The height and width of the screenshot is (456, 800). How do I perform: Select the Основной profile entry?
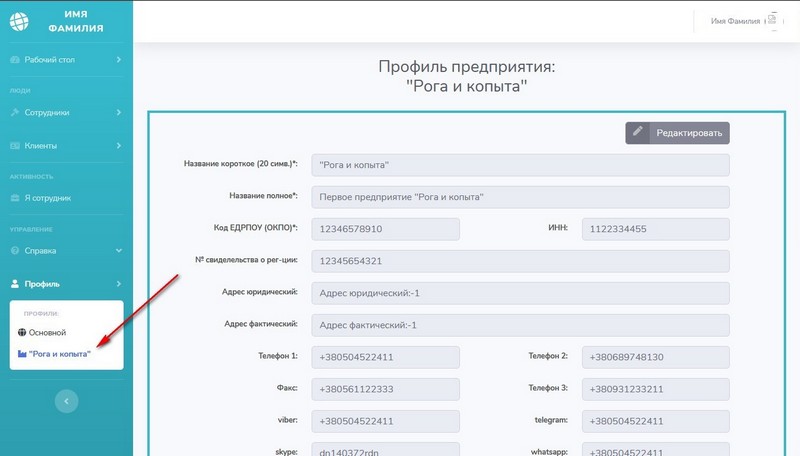47,332
